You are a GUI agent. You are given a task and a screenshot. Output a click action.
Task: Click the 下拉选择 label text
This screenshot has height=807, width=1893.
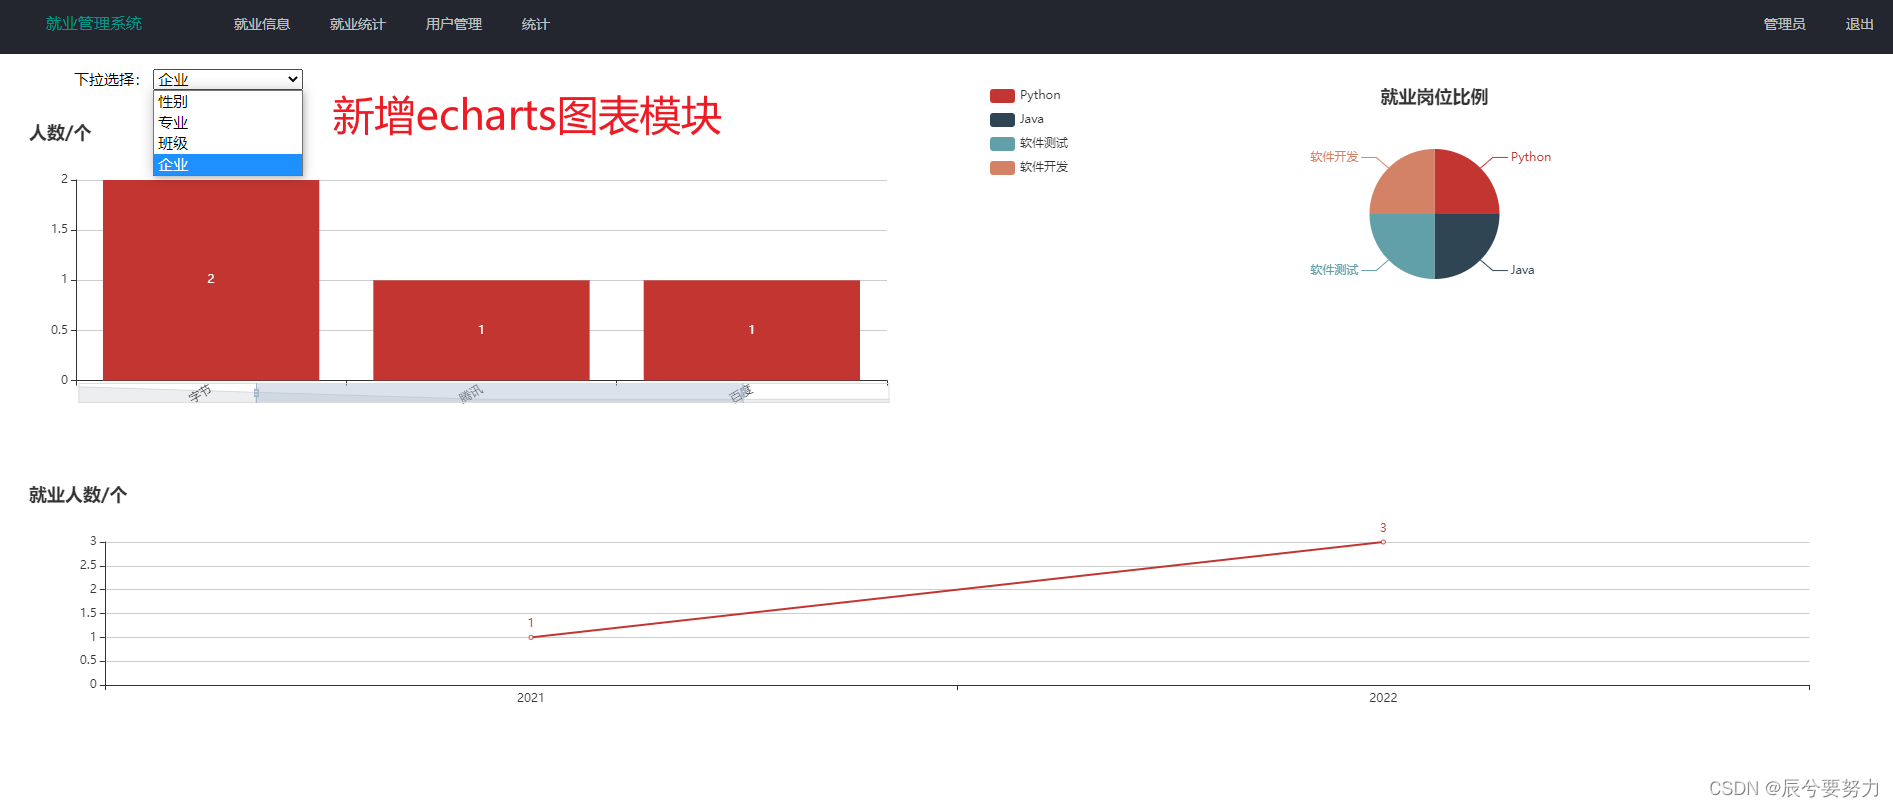[x=107, y=80]
